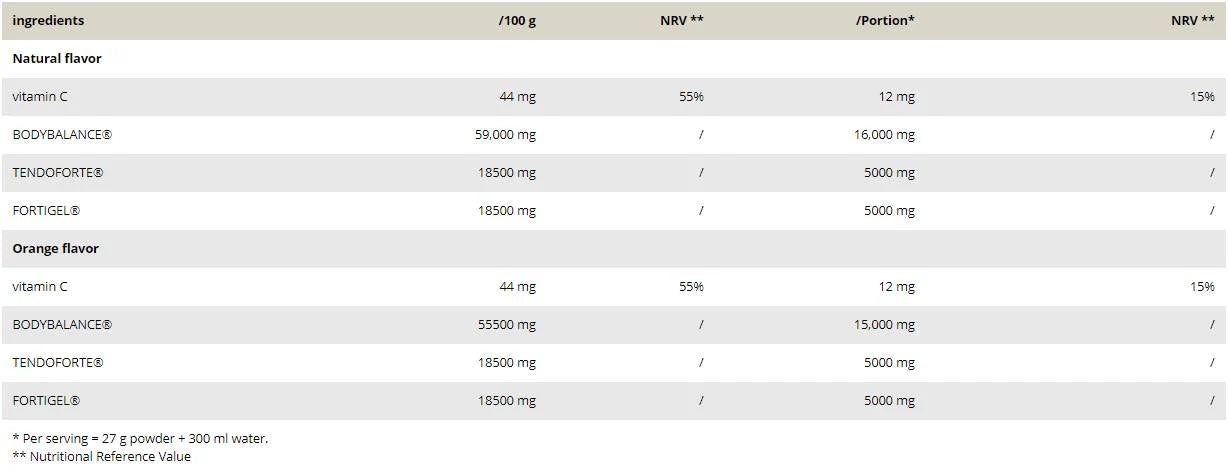This screenshot has width=1228, height=470.
Task: Select the "Orange flavor" section heading
Action: click(x=56, y=248)
